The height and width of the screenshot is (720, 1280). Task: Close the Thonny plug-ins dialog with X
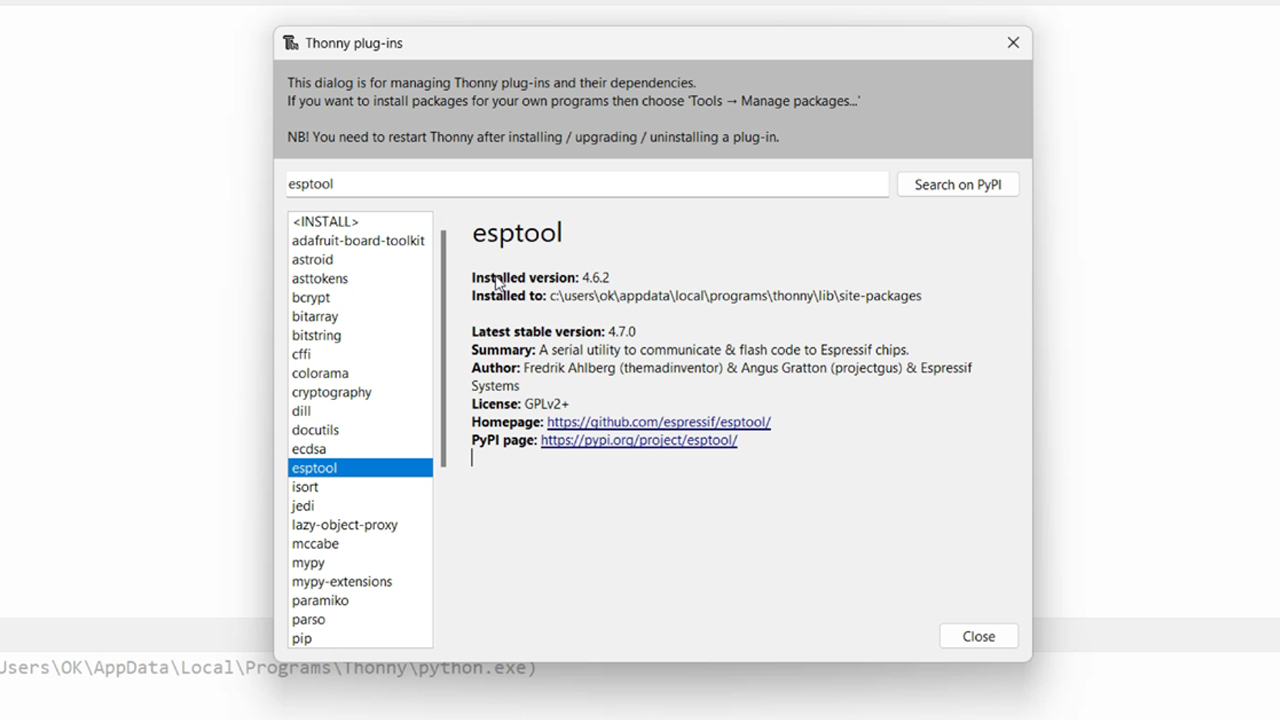1013,43
